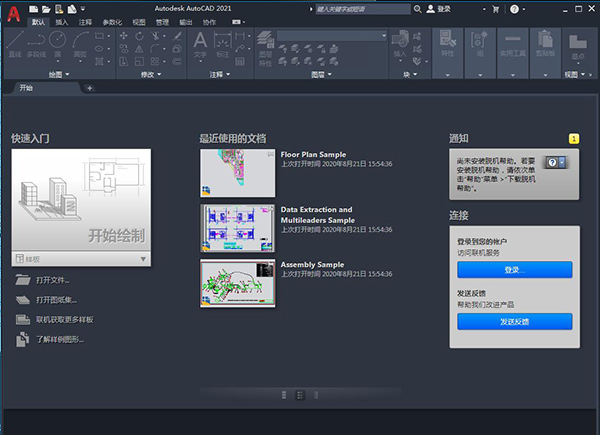This screenshot has width=600, height=435.
Task: Select the Trim tool icon
Action: coord(155,36)
